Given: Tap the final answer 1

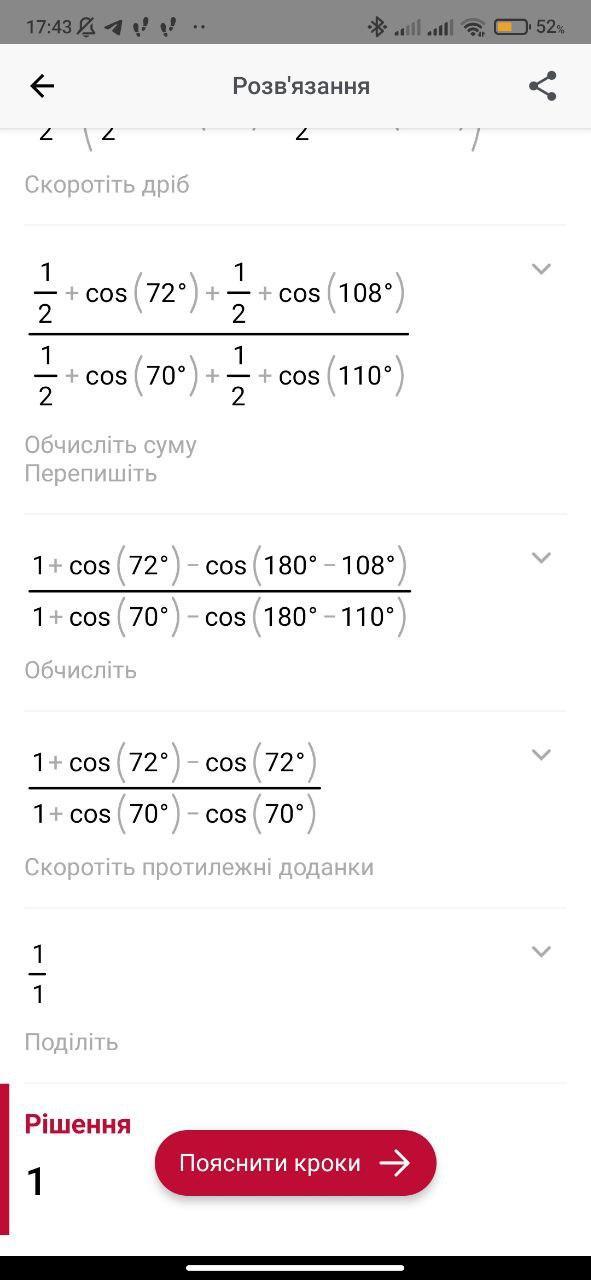Looking at the screenshot, I should pos(36,1182).
